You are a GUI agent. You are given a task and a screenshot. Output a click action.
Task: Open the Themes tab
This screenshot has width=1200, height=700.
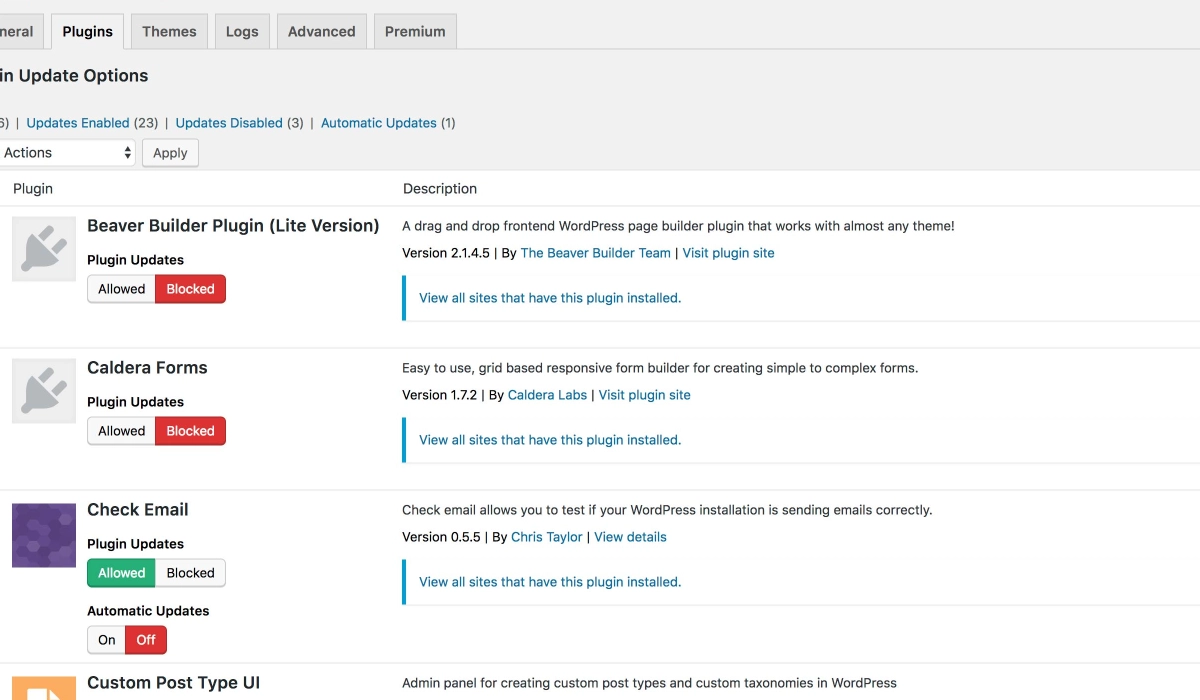[x=169, y=31]
